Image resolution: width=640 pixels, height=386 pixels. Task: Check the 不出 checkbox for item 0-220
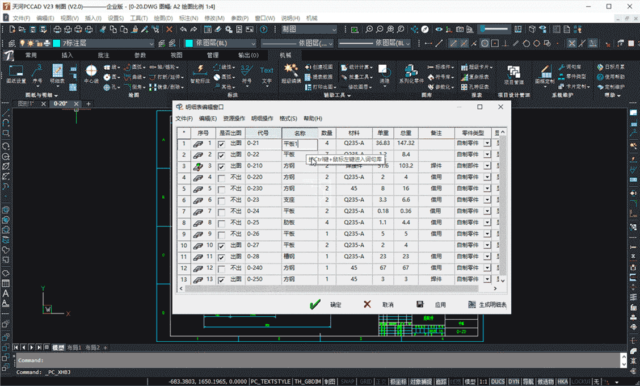(221, 178)
